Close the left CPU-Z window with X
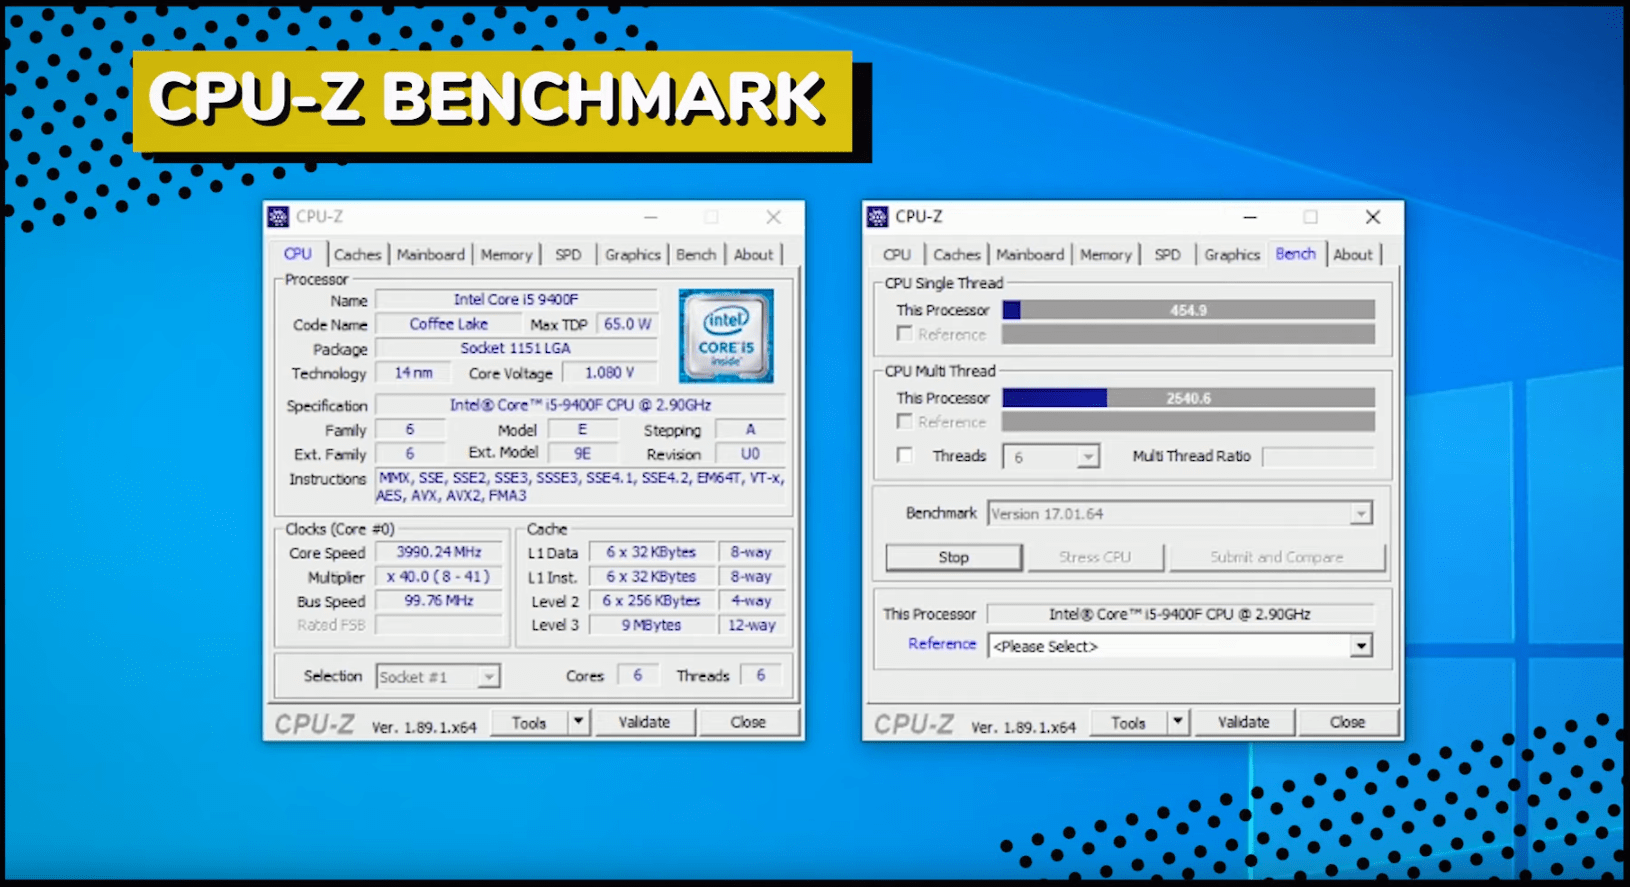This screenshot has width=1630, height=887. pyautogui.click(x=773, y=217)
